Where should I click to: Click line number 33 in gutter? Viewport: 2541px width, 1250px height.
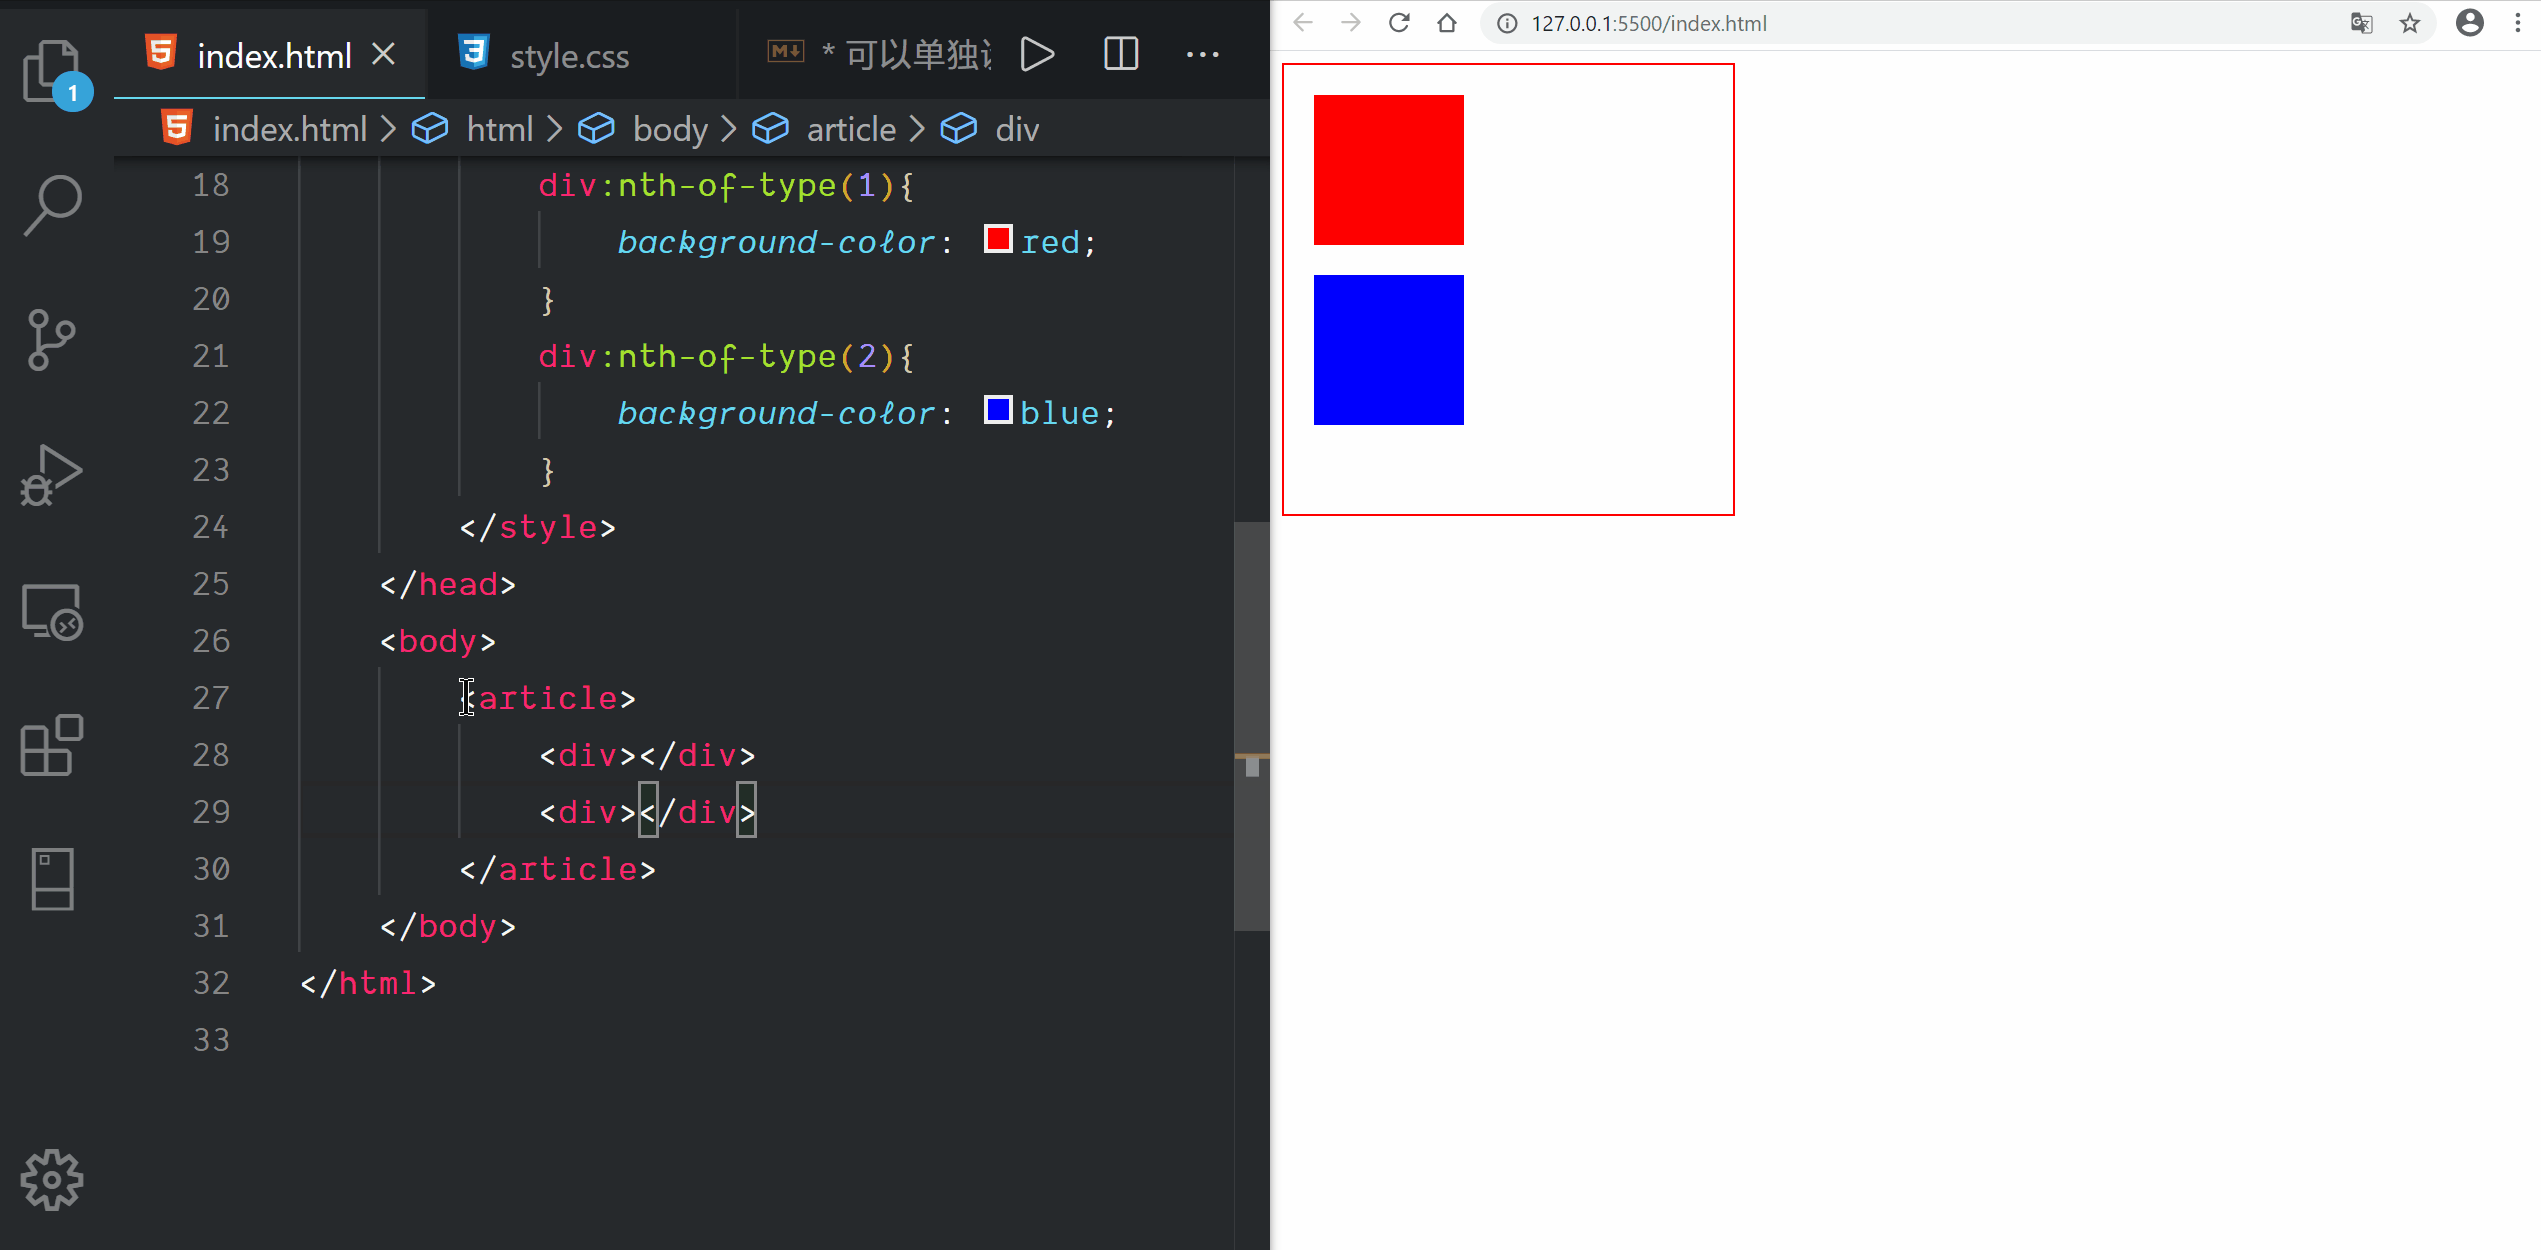click(211, 1040)
